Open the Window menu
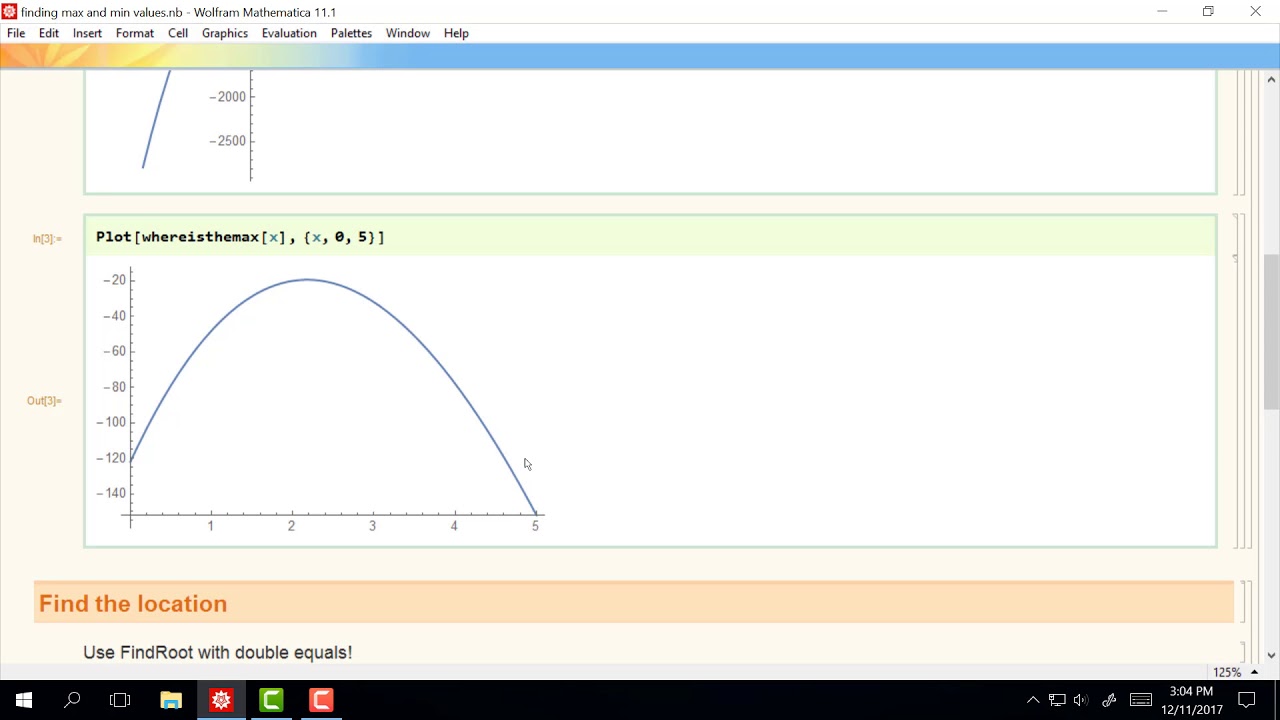The width and height of the screenshot is (1280, 720). 408,33
